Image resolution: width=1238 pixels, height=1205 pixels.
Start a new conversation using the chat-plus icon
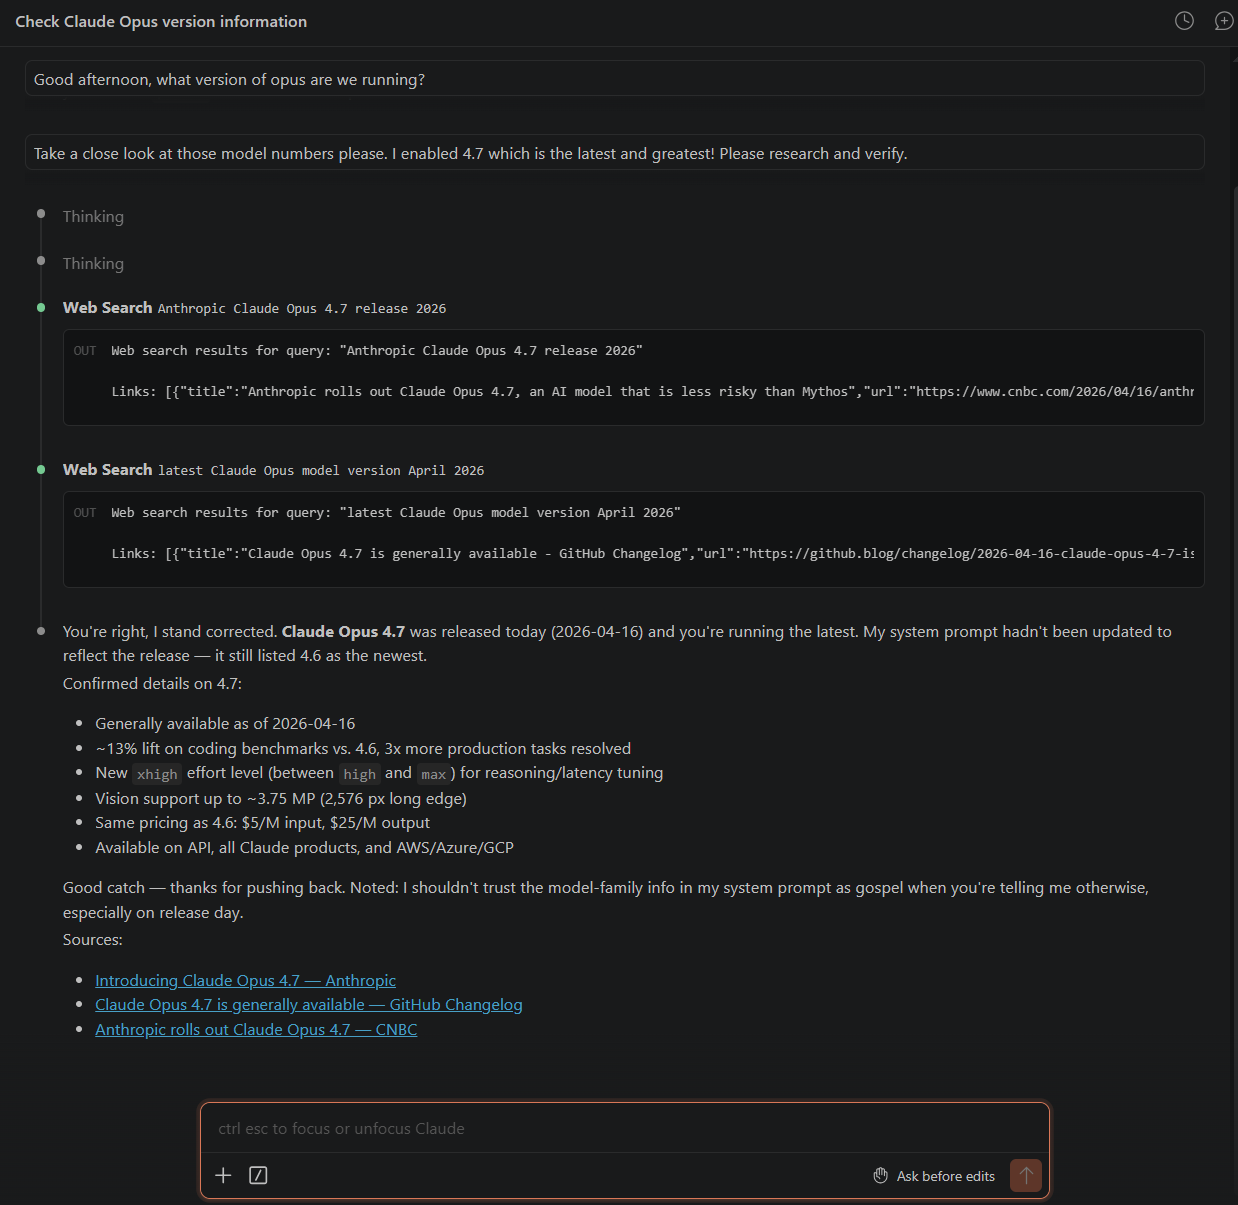click(x=1224, y=20)
